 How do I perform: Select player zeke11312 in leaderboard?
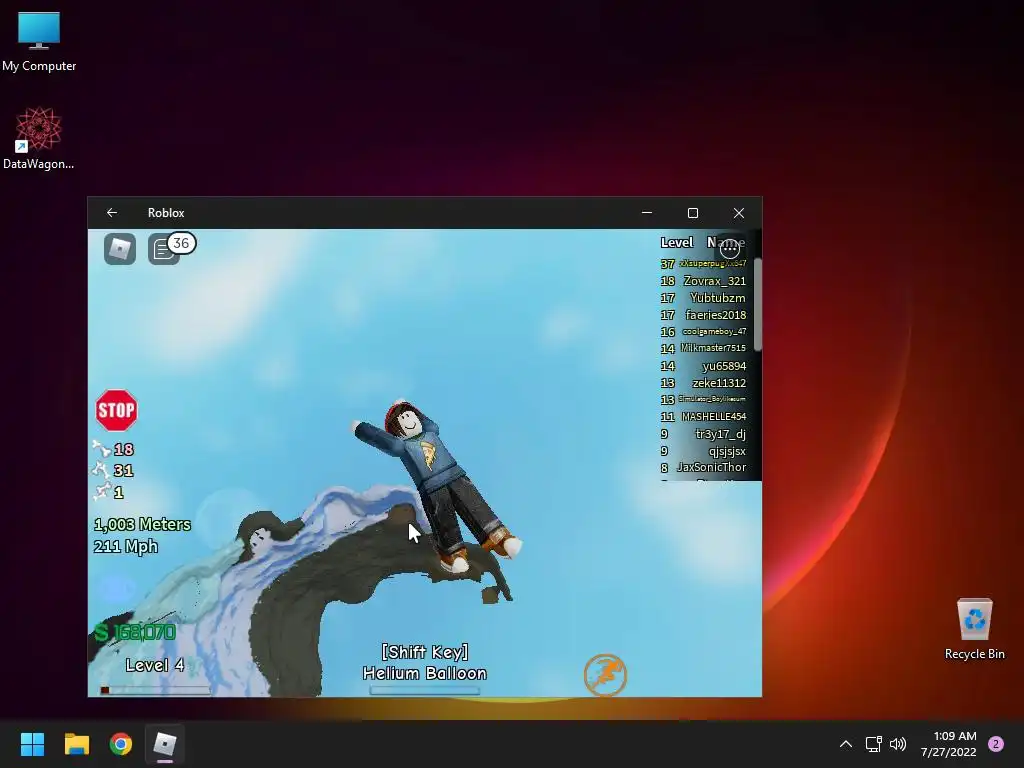703,383
